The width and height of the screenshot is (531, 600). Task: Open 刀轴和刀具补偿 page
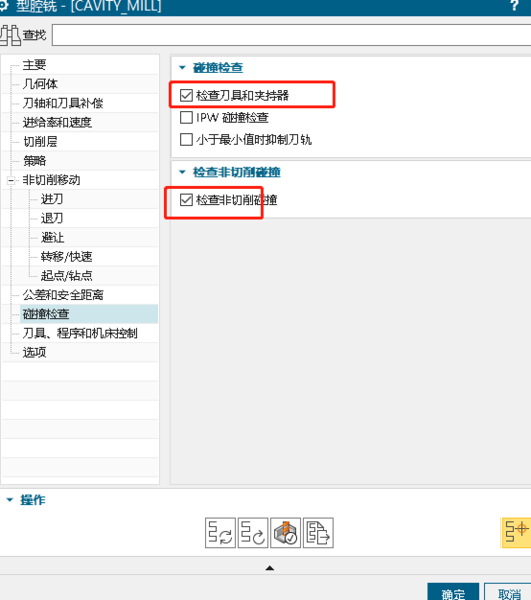point(63,103)
